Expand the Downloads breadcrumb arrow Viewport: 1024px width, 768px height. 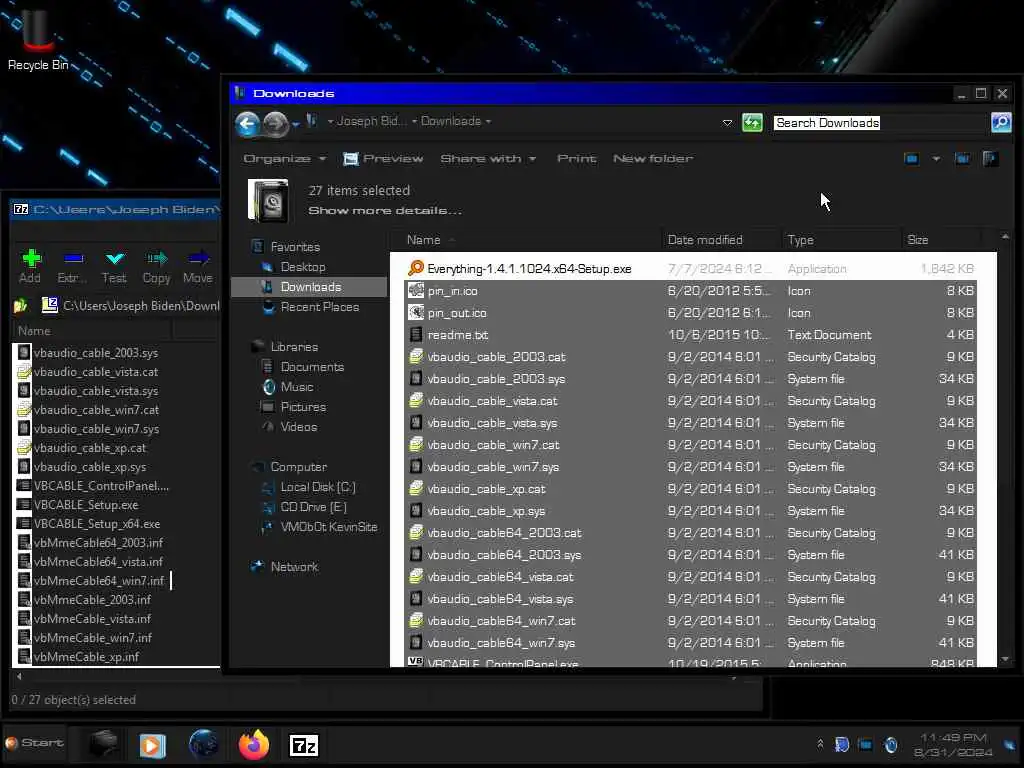point(488,121)
